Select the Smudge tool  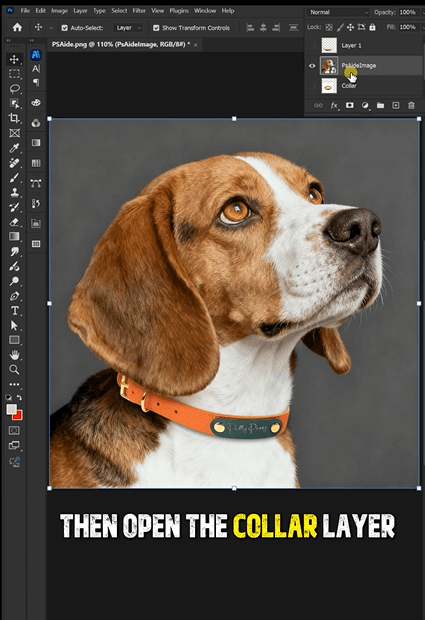coord(14,251)
